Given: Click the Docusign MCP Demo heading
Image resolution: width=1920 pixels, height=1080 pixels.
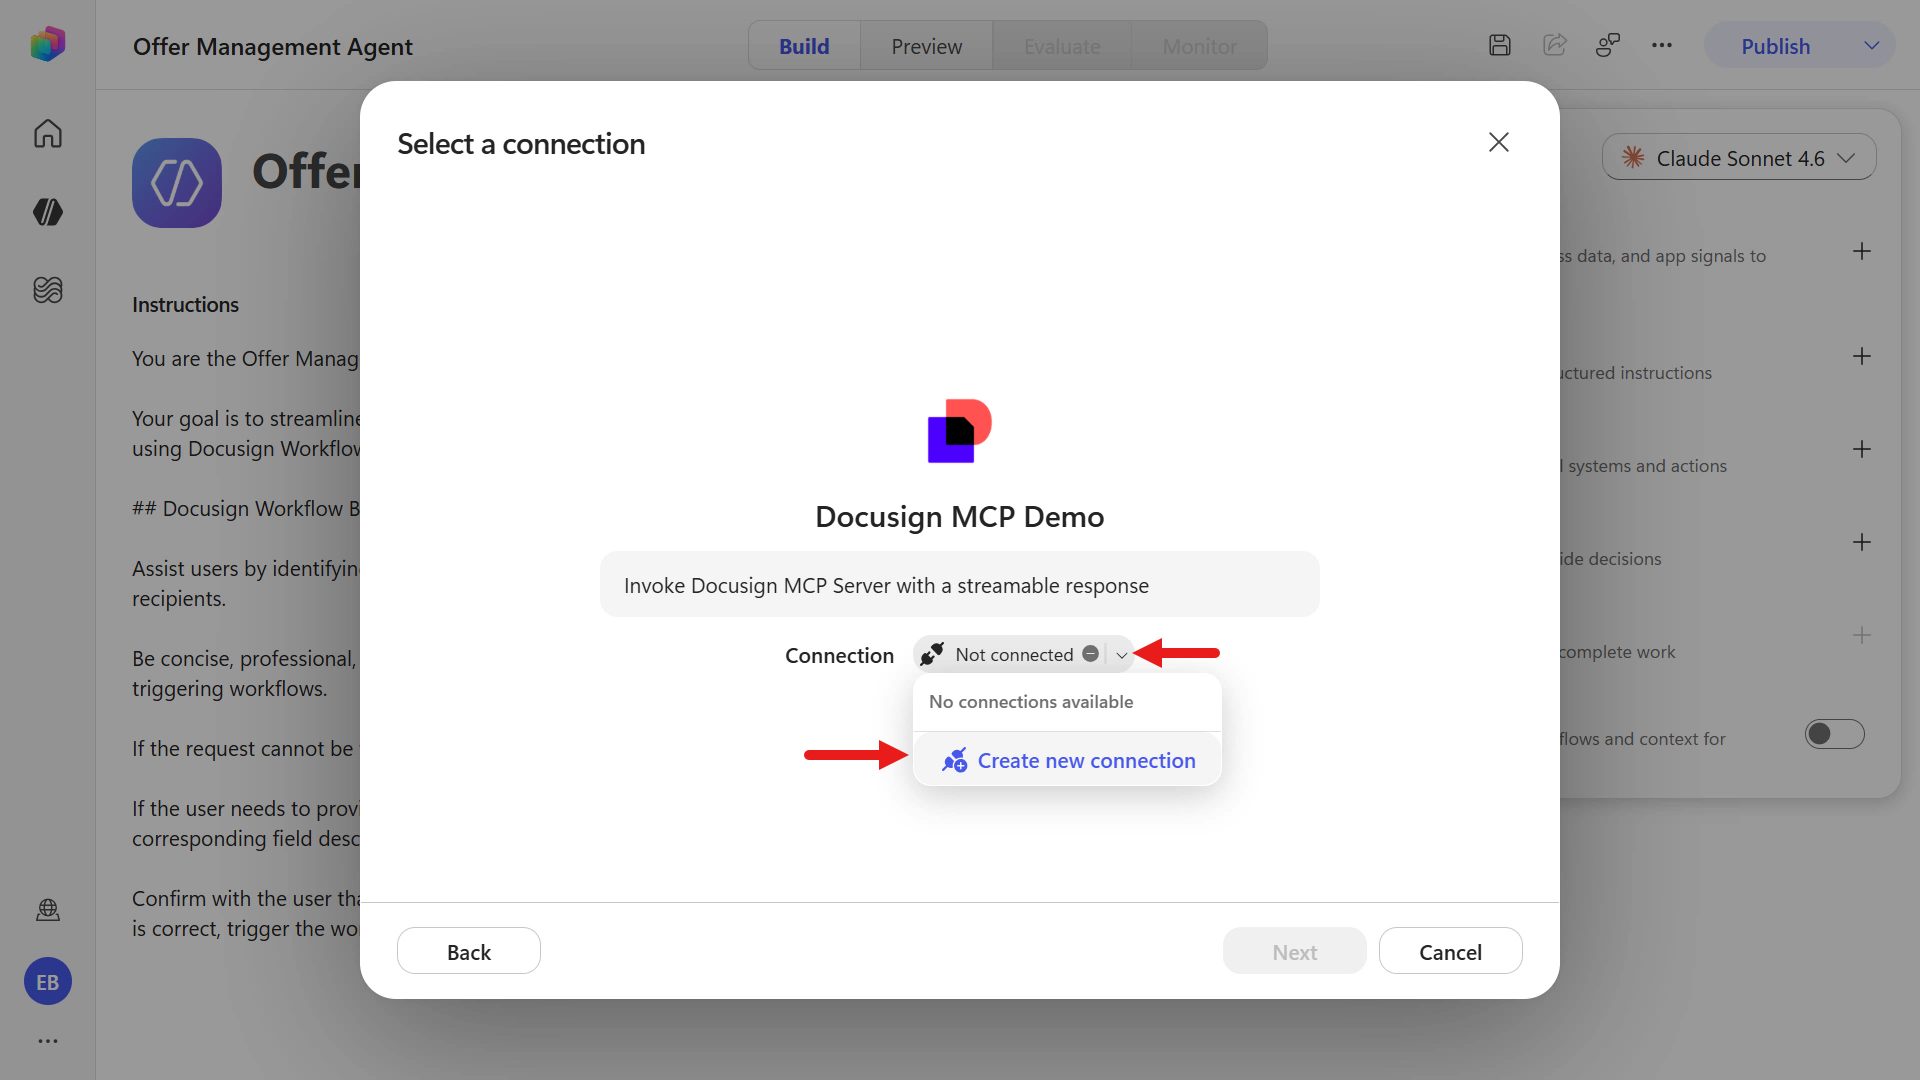Looking at the screenshot, I should [959, 517].
